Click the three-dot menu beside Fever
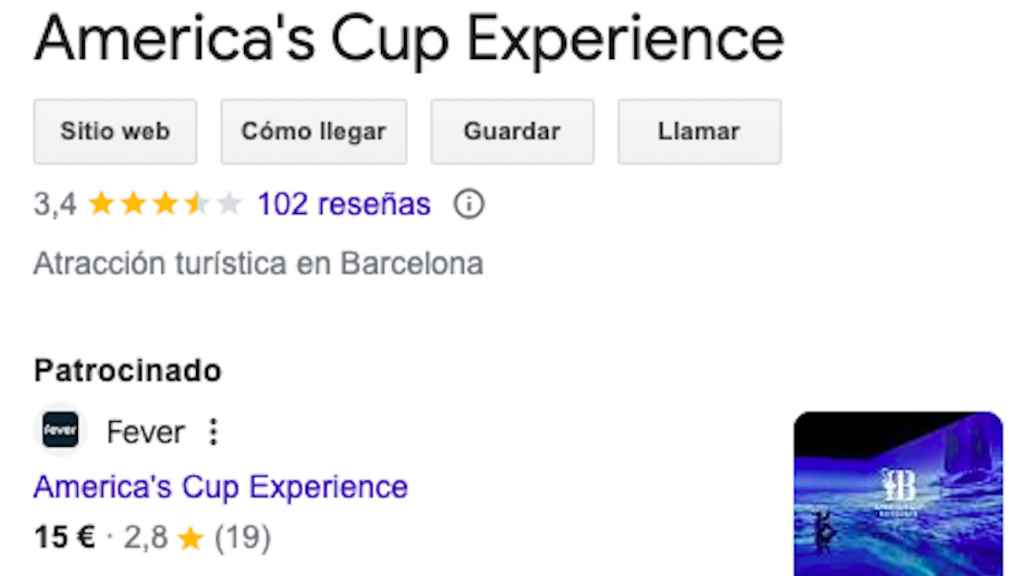This screenshot has height=576, width=1024. [215, 431]
